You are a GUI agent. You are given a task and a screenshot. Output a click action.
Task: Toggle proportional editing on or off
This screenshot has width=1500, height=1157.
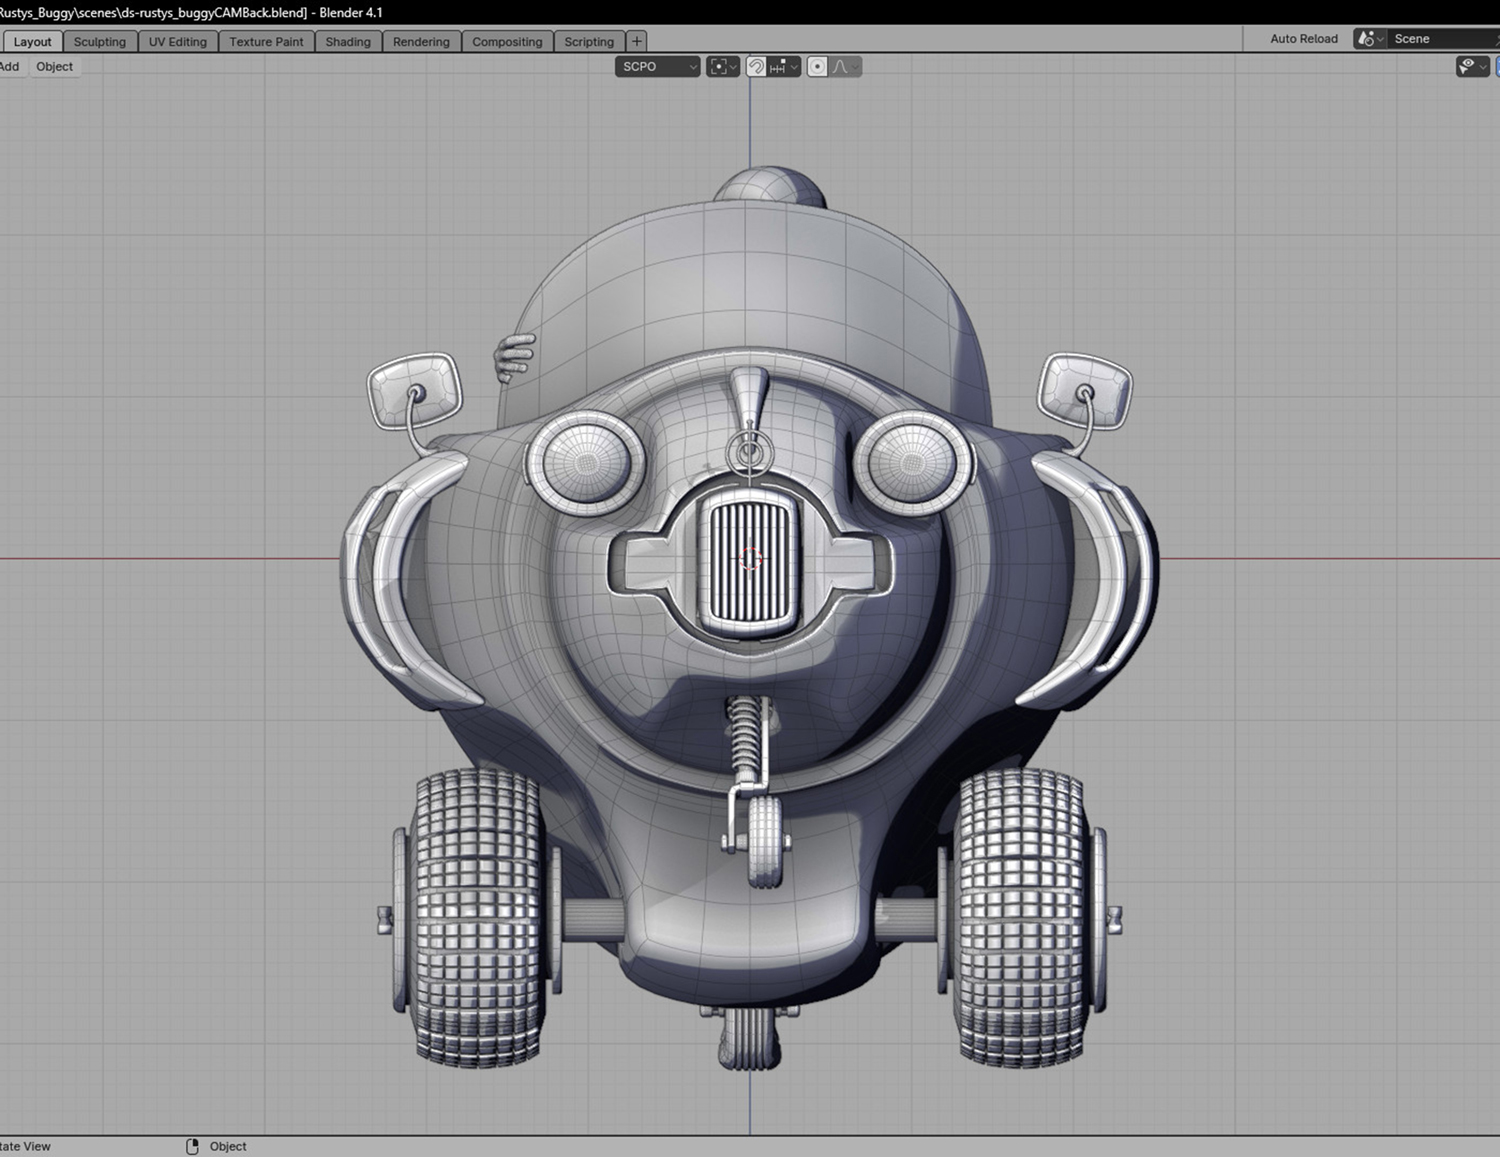point(817,67)
